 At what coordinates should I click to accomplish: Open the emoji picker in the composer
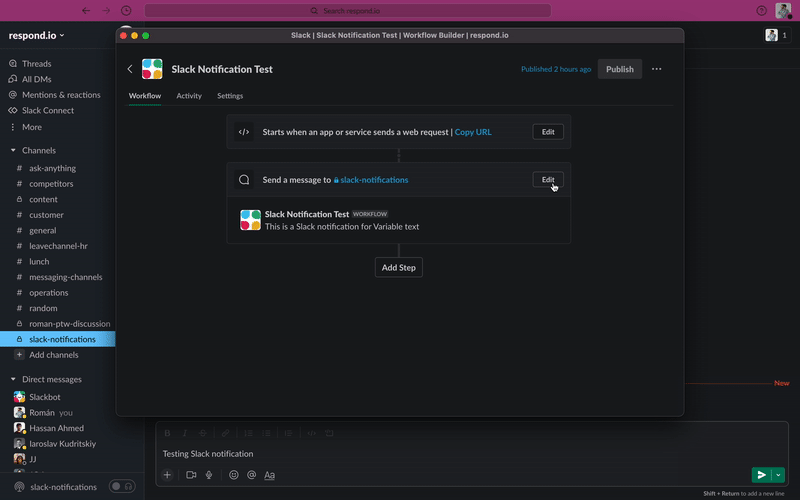coord(234,475)
